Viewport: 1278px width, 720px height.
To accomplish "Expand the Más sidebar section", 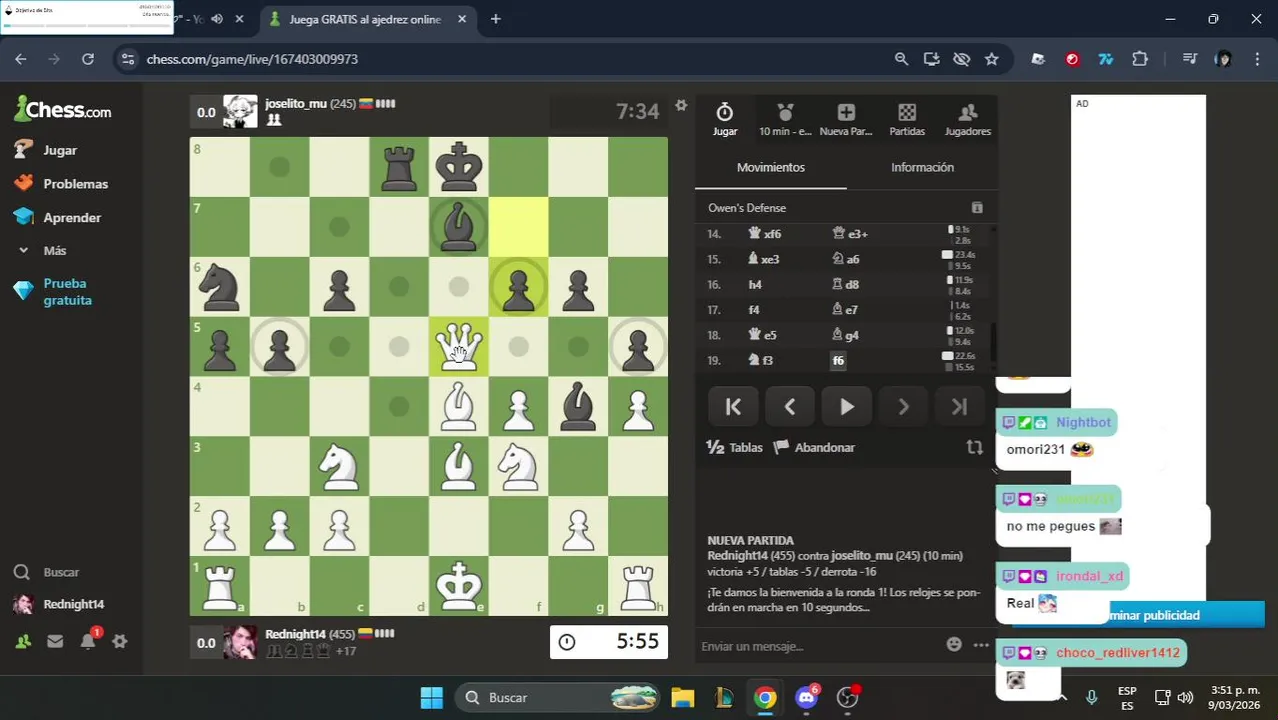I will coord(42,250).
